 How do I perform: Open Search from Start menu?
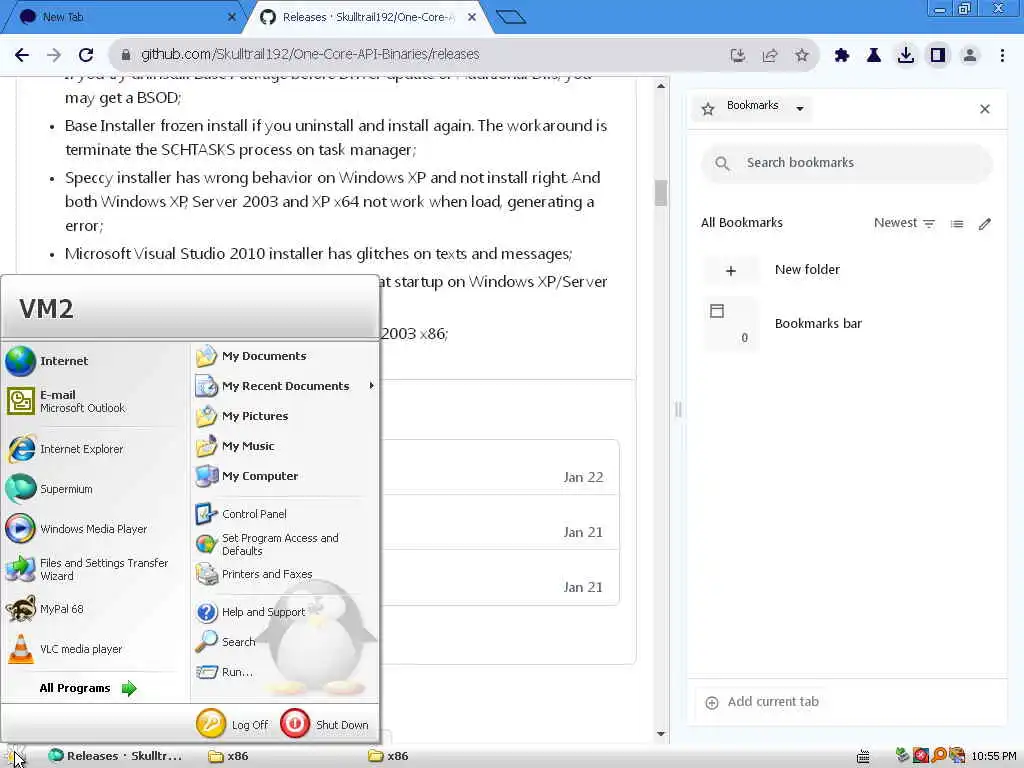(x=285, y=642)
